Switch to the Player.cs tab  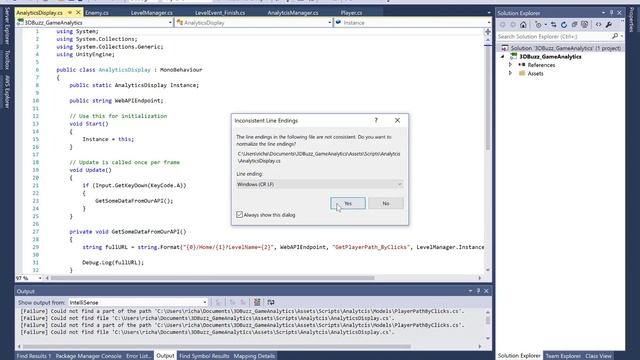coord(351,13)
